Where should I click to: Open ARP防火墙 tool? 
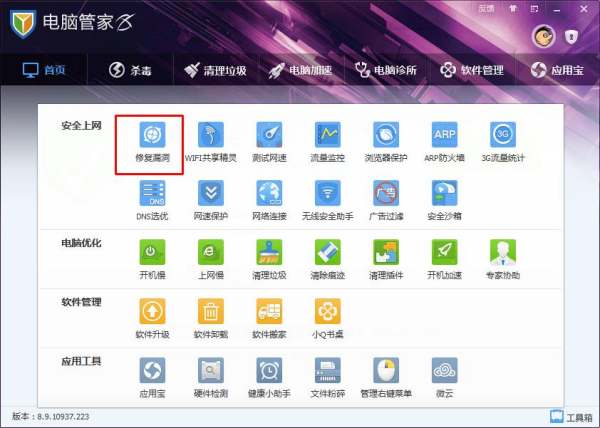444,142
